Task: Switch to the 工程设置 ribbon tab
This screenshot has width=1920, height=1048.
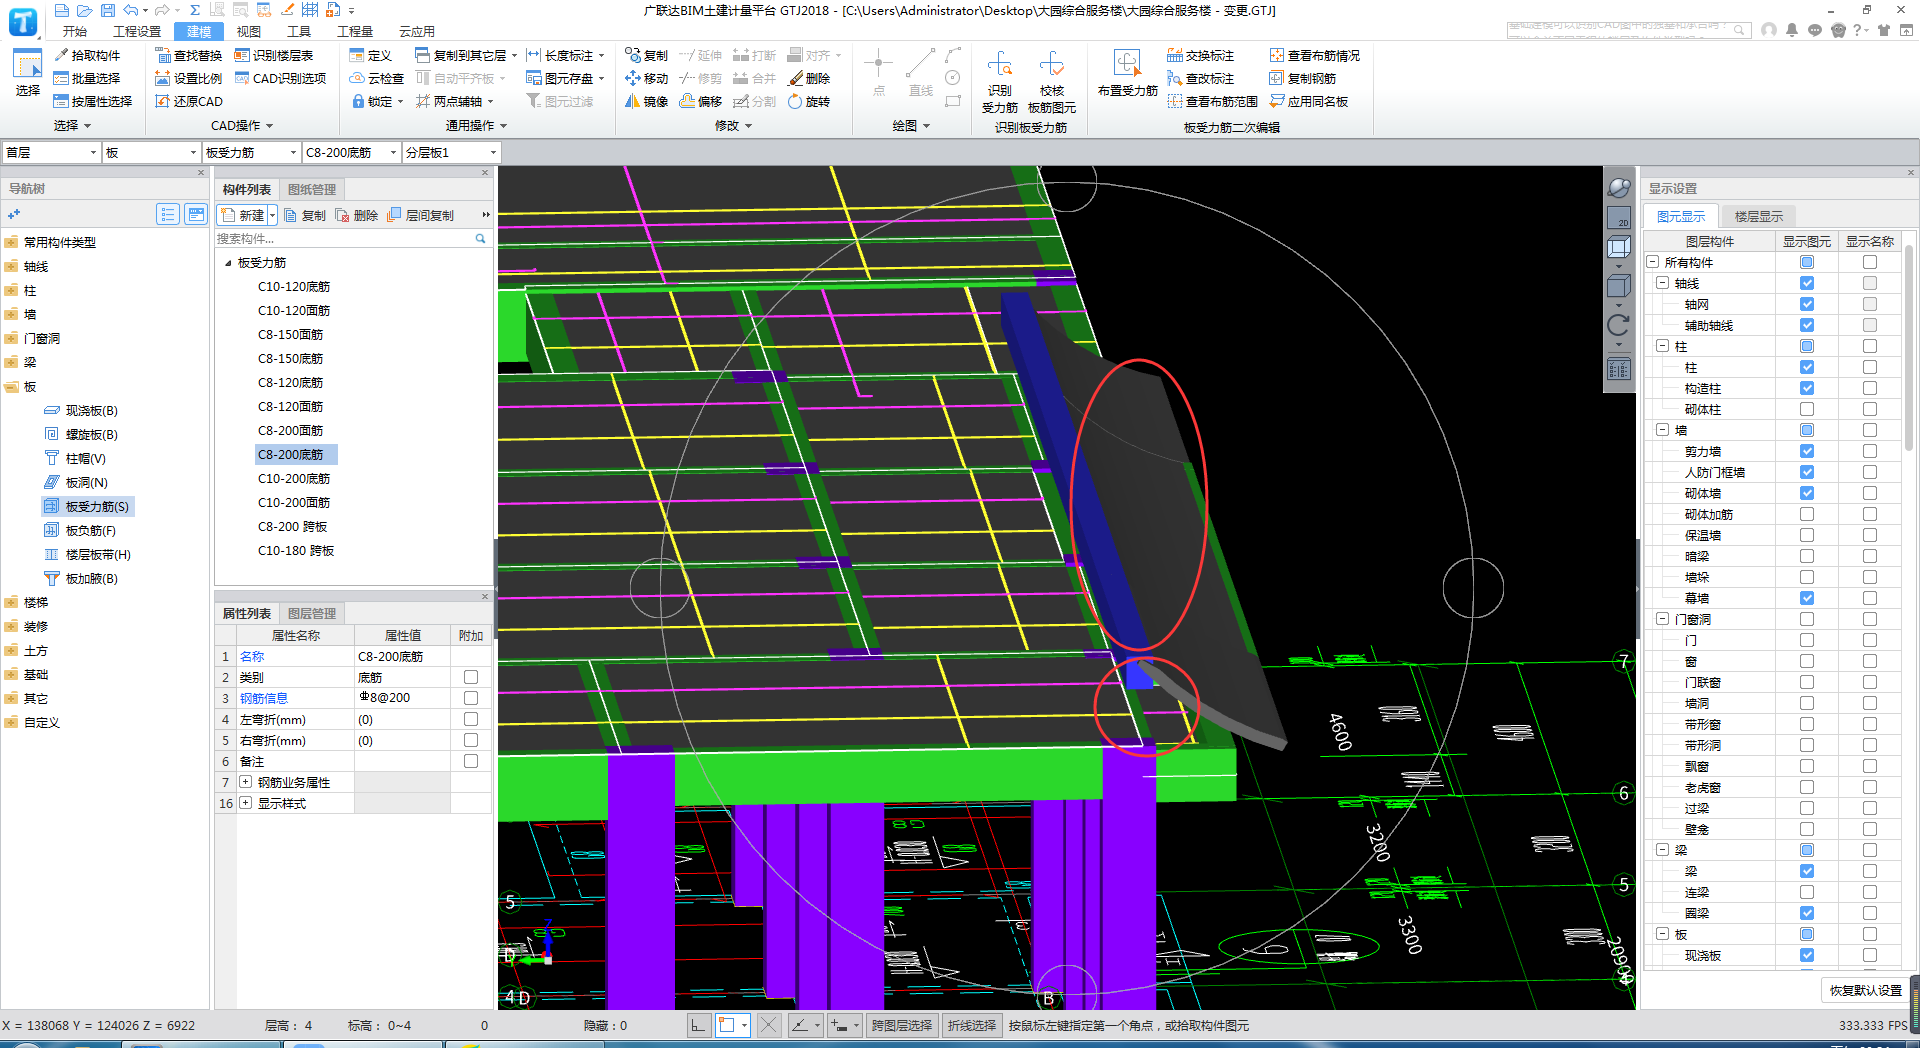Action: tap(136, 31)
